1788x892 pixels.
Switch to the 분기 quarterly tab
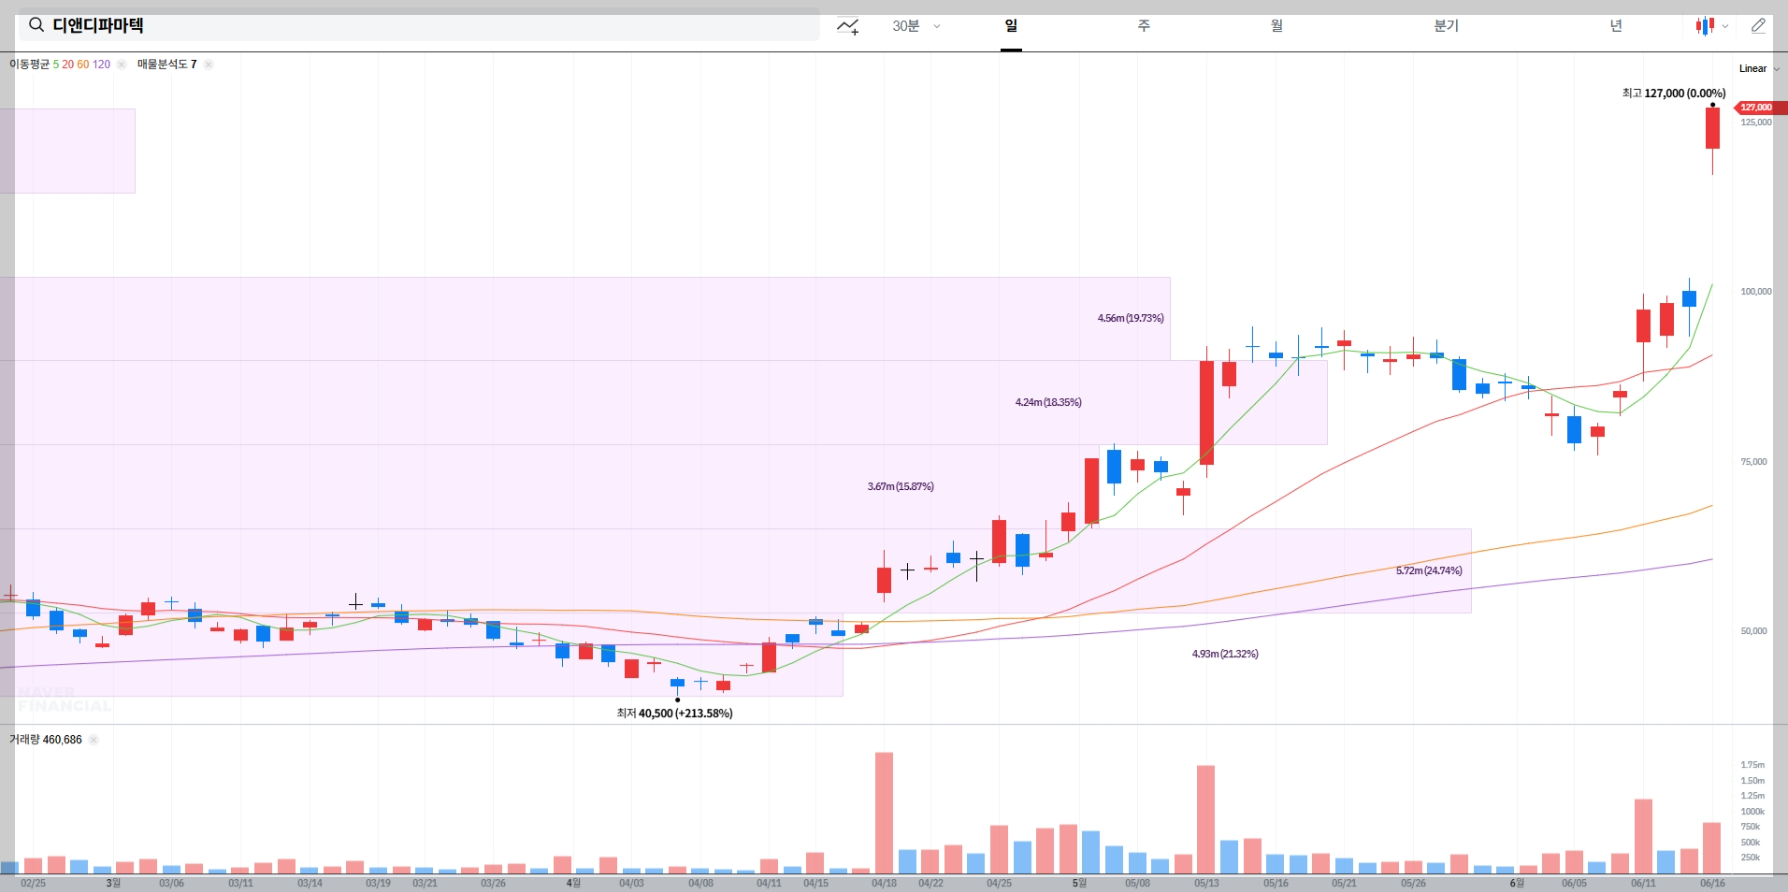coord(1446,26)
